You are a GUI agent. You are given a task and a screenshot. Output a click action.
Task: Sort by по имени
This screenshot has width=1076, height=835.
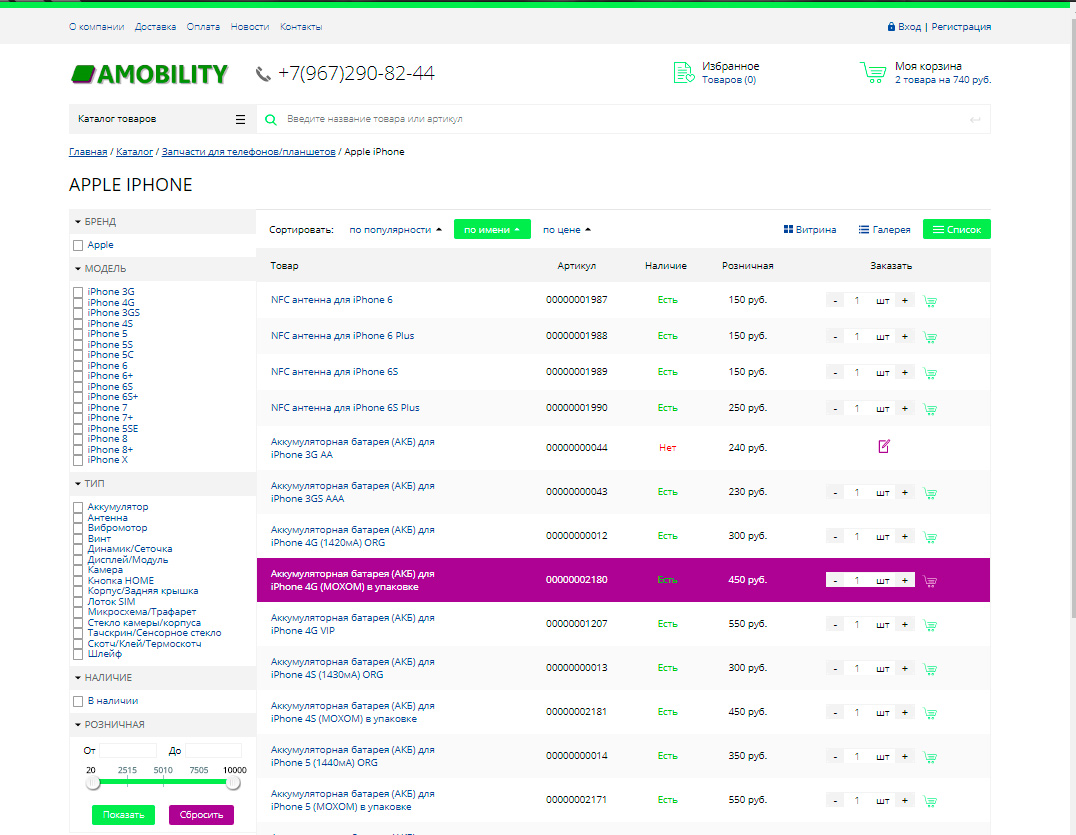coord(492,229)
